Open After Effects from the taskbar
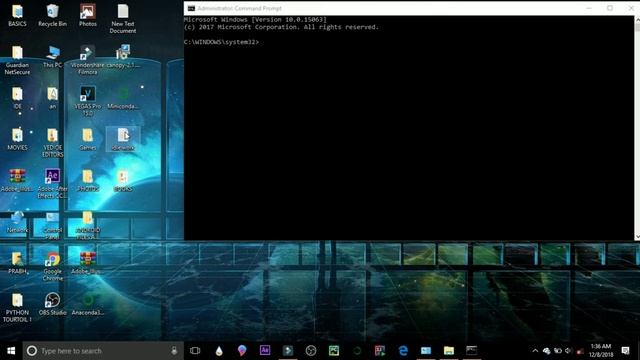 click(x=264, y=350)
